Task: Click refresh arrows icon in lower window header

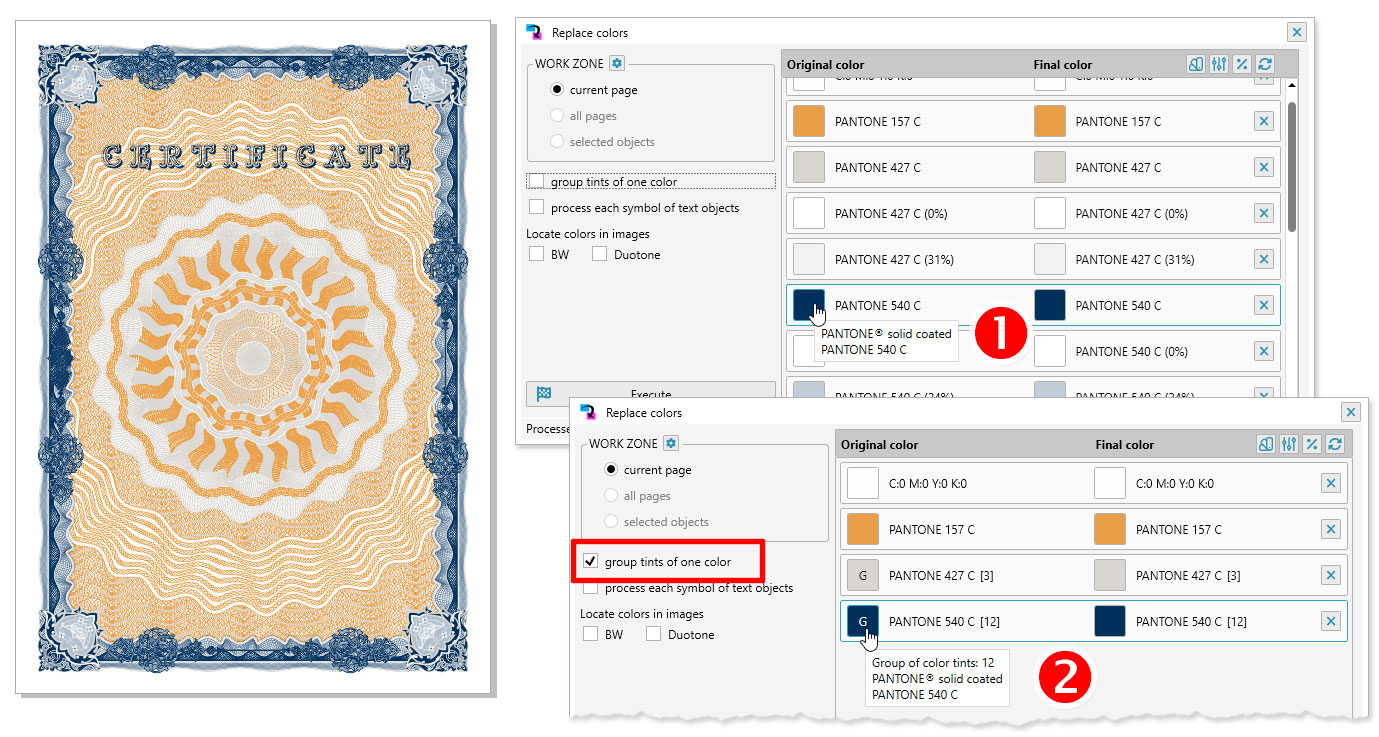Action: (1334, 444)
